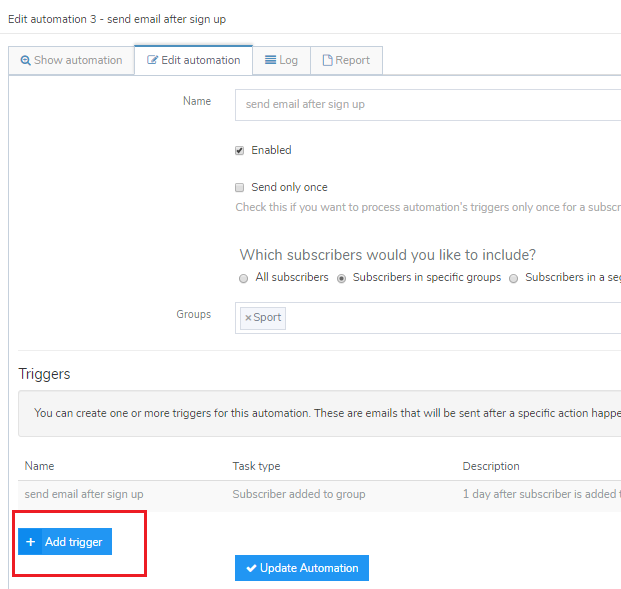Click the Update Automation button
Viewport: 621px width, 589px height.
(302, 568)
